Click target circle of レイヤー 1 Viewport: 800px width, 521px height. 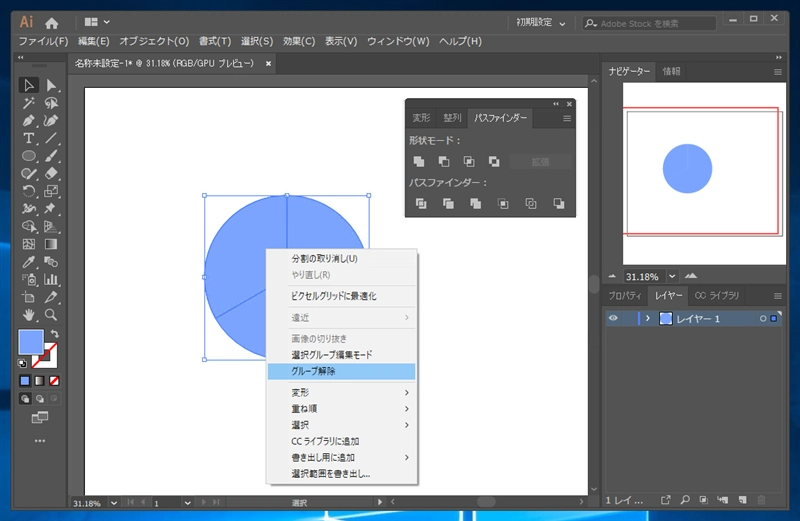(x=763, y=318)
